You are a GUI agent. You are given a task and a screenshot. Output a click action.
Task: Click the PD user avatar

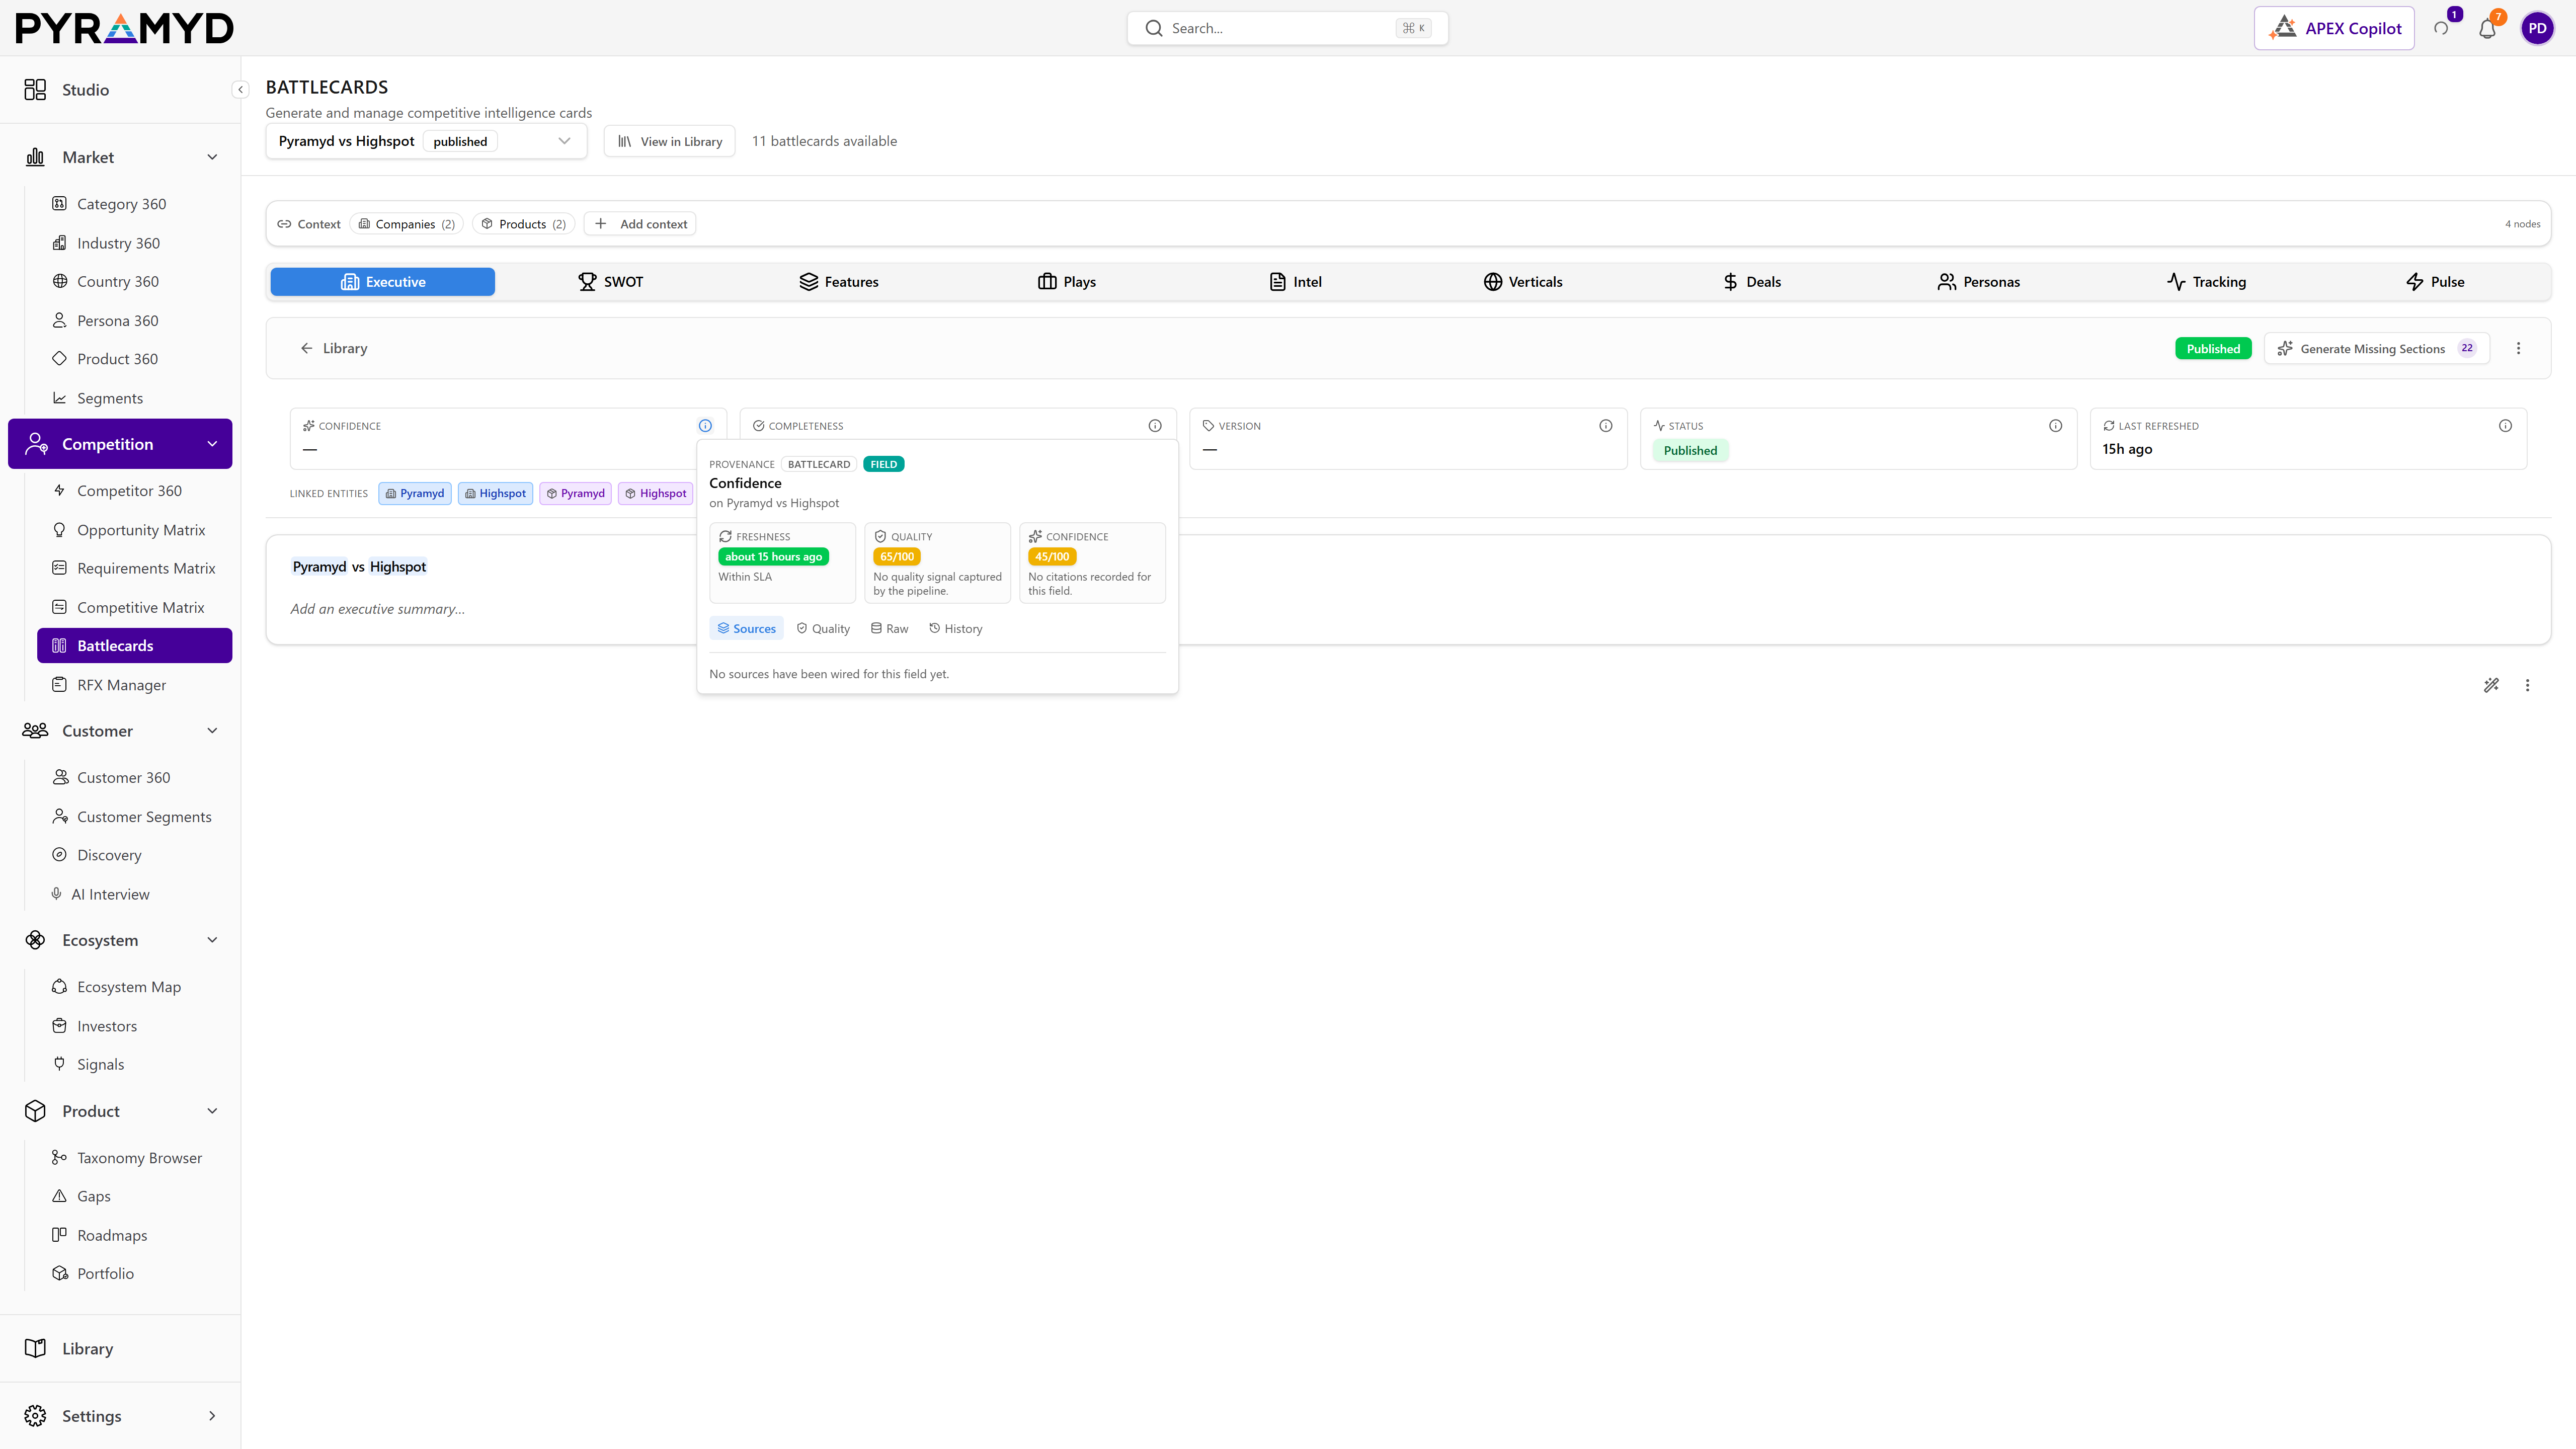[x=2537, y=28]
